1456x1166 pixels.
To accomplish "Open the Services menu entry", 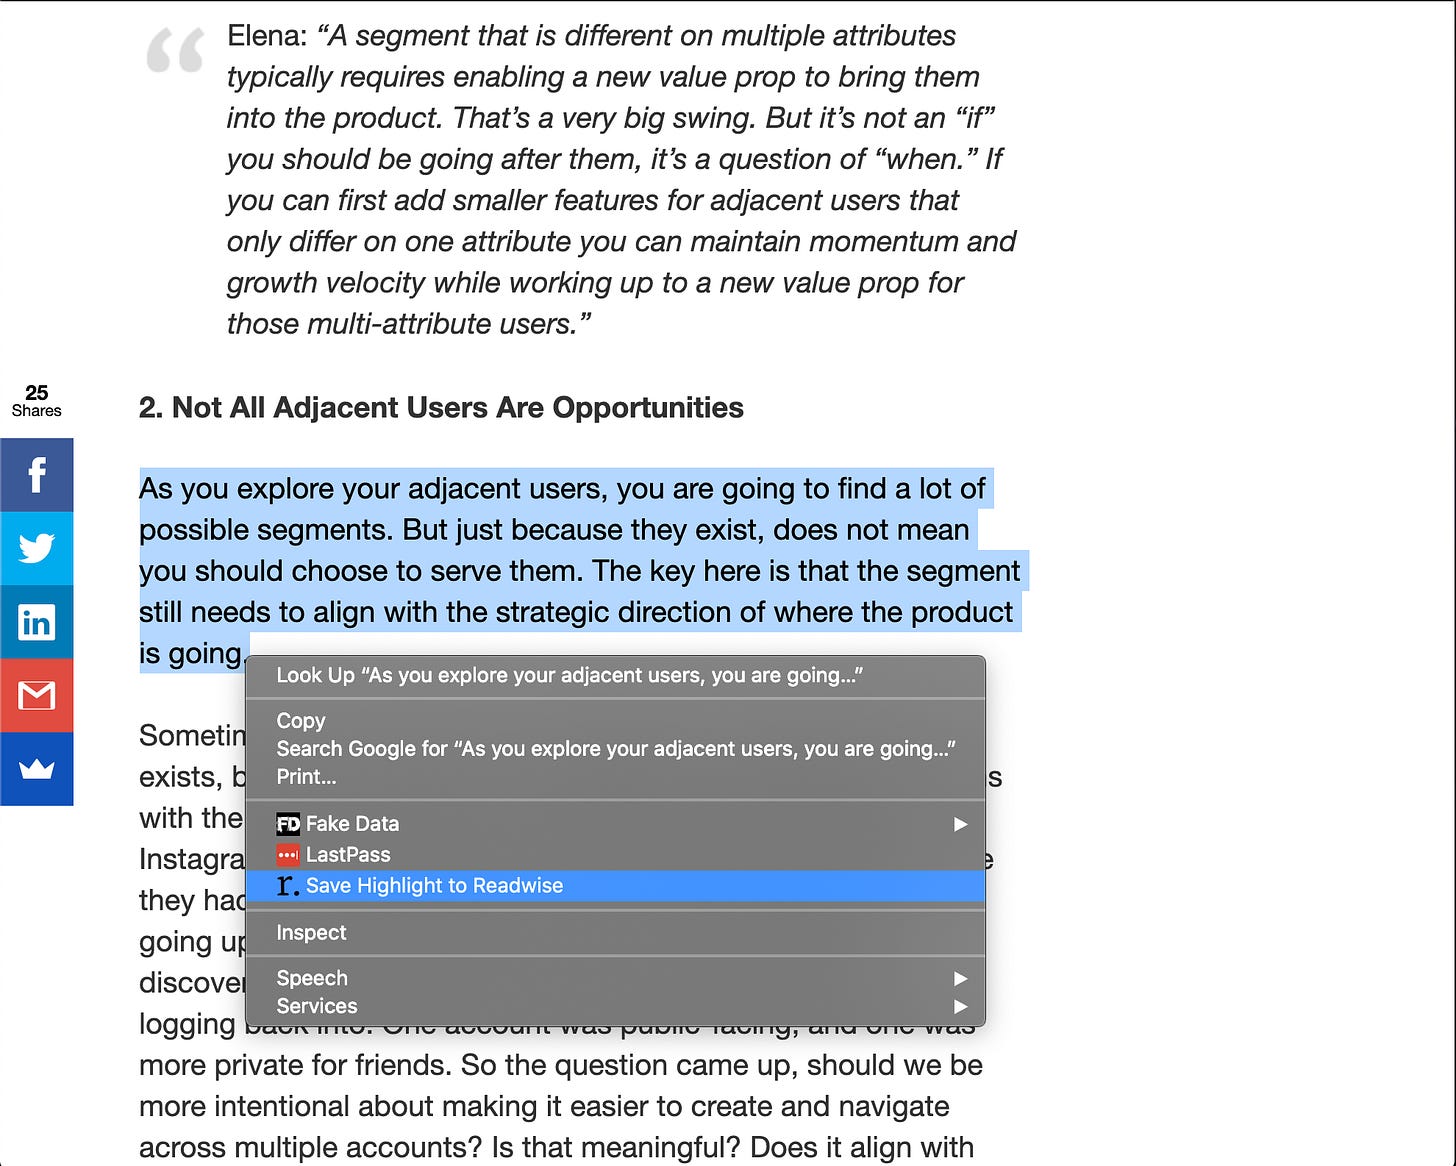I will click(x=615, y=1006).
